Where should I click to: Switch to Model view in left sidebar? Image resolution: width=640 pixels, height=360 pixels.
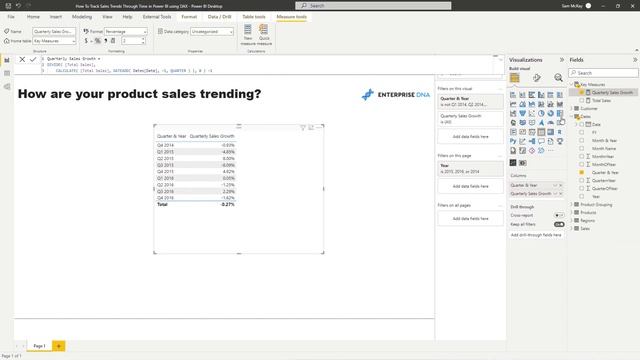[x=7, y=87]
